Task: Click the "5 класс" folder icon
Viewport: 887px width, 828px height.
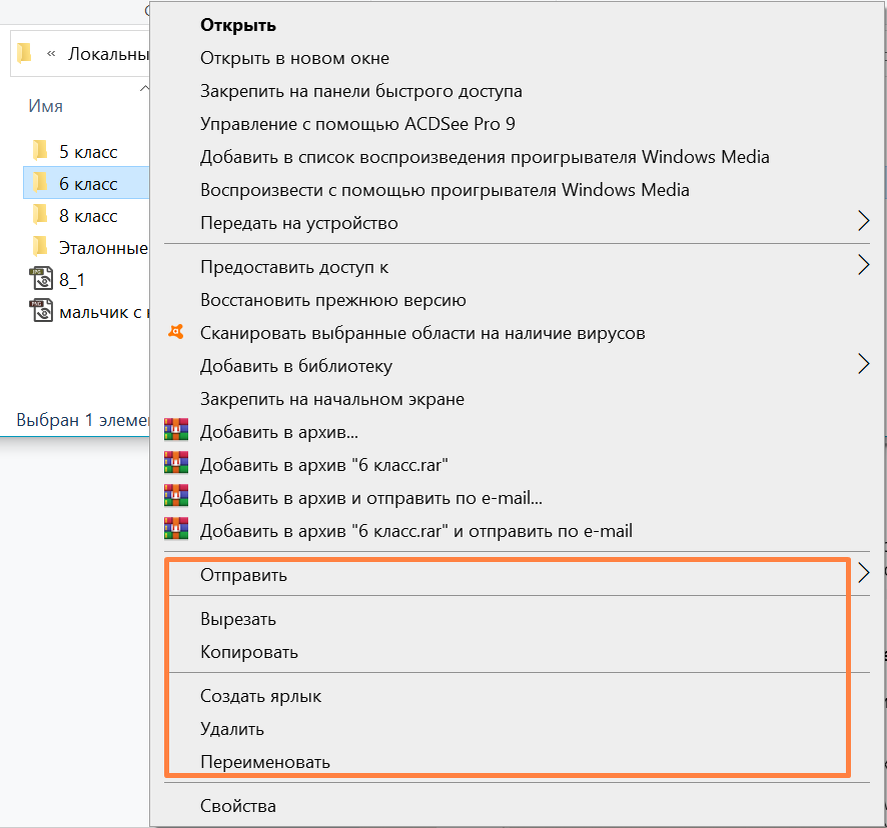Action: pyautogui.click(x=41, y=151)
